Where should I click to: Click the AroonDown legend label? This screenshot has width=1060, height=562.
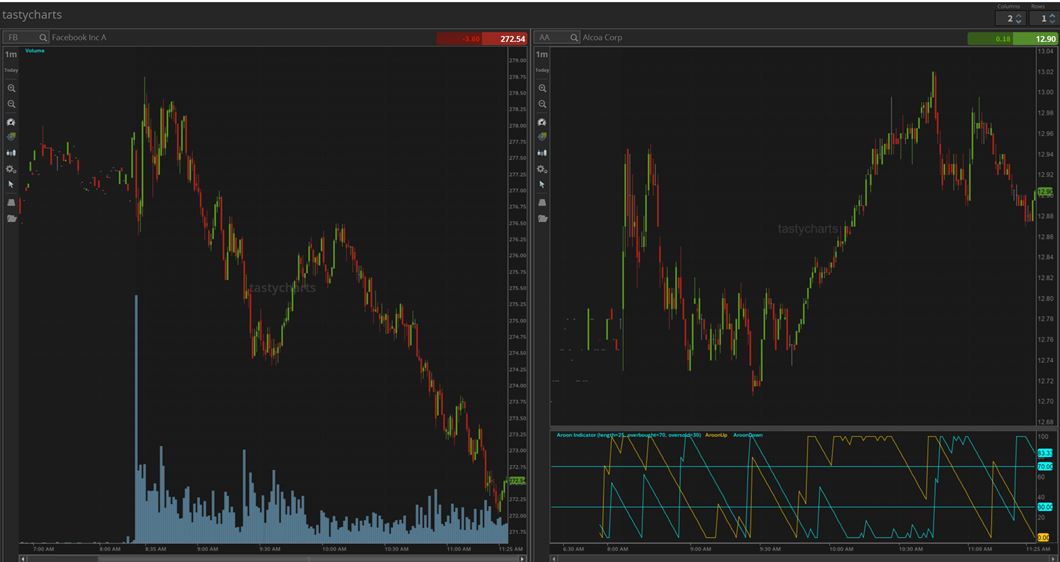click(748, 435)
